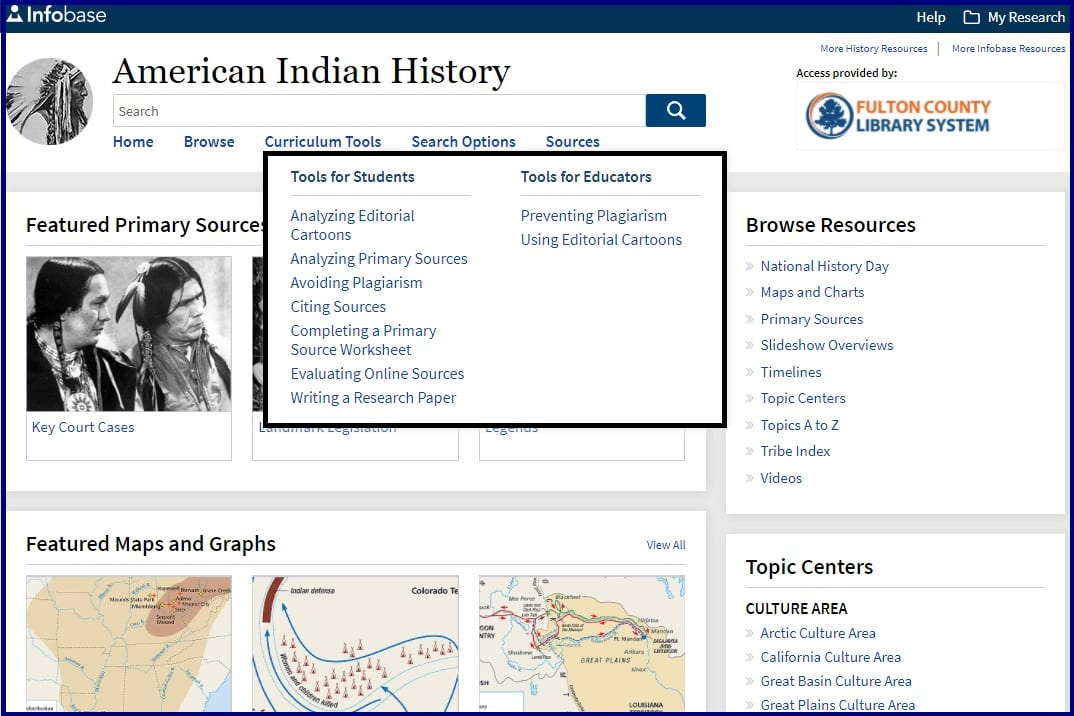
Task: Click the Help link in header
Action: pos(930,17)
